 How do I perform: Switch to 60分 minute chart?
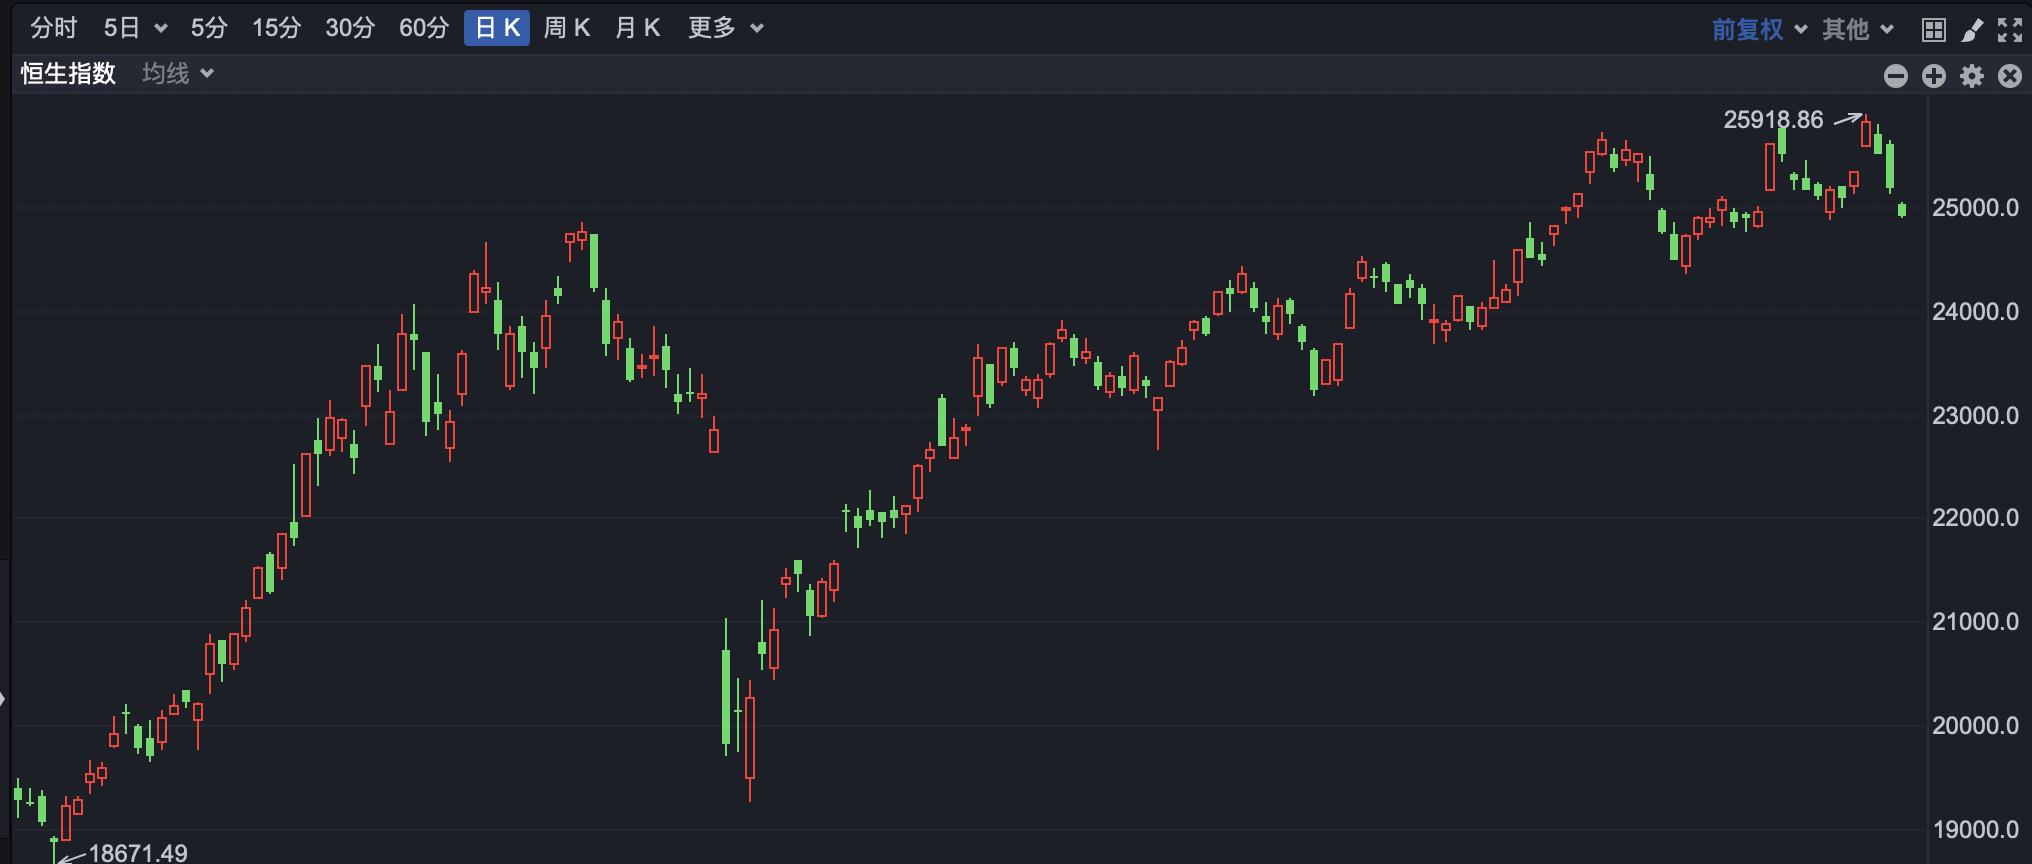click(423, 28)
